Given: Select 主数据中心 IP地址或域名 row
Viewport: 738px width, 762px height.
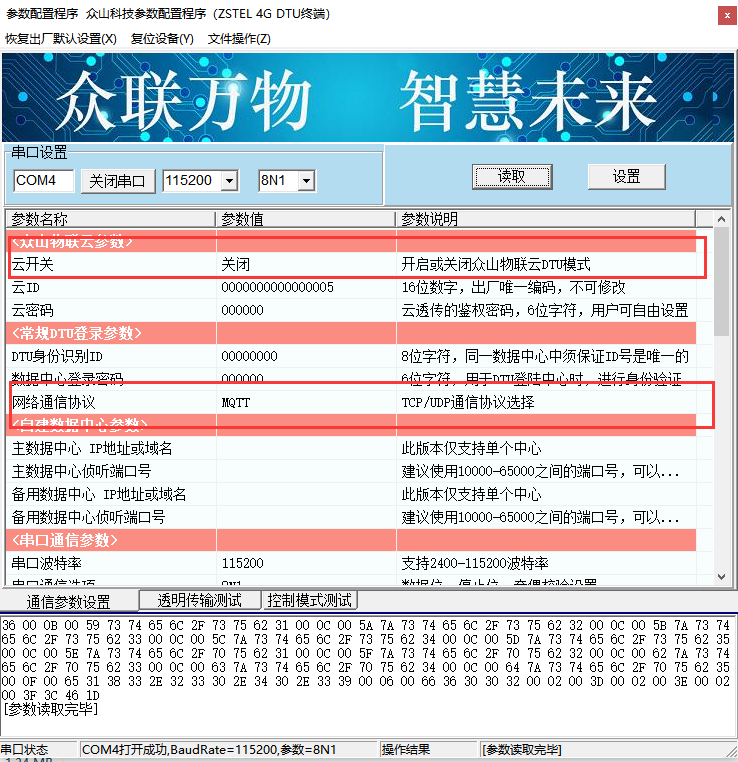Looking at the screenshot, I should click(351, 448).
